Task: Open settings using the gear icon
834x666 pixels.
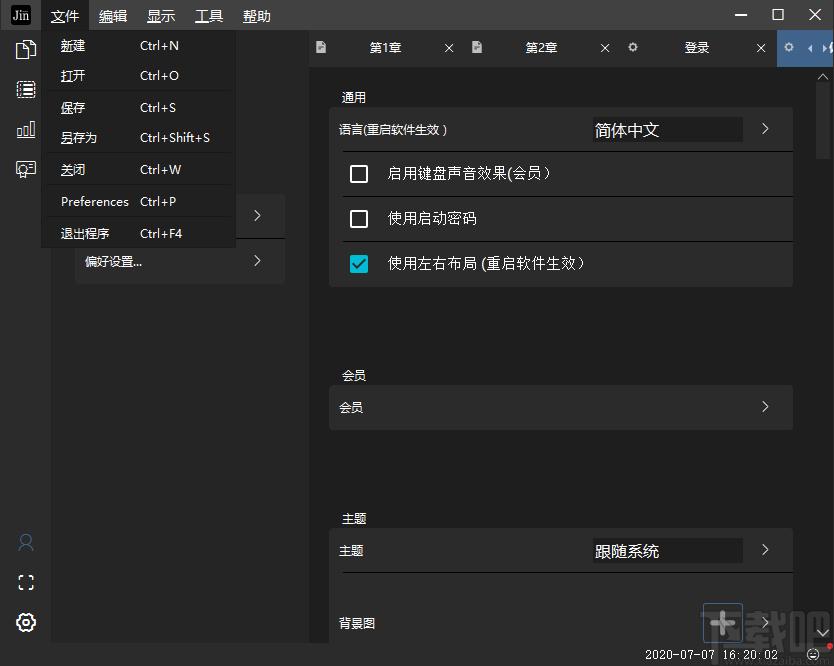Action: point(25,622)
